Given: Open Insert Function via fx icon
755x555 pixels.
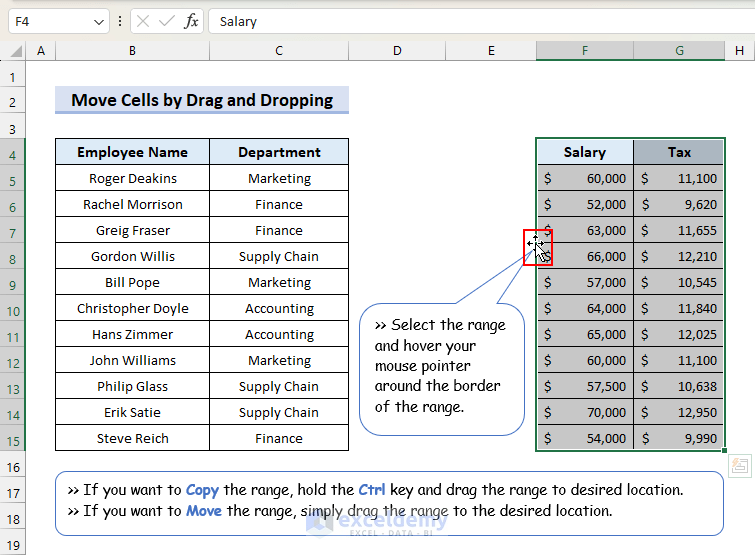Looking at the screenshot, I should pyautogui.click(x=191, y=21).
